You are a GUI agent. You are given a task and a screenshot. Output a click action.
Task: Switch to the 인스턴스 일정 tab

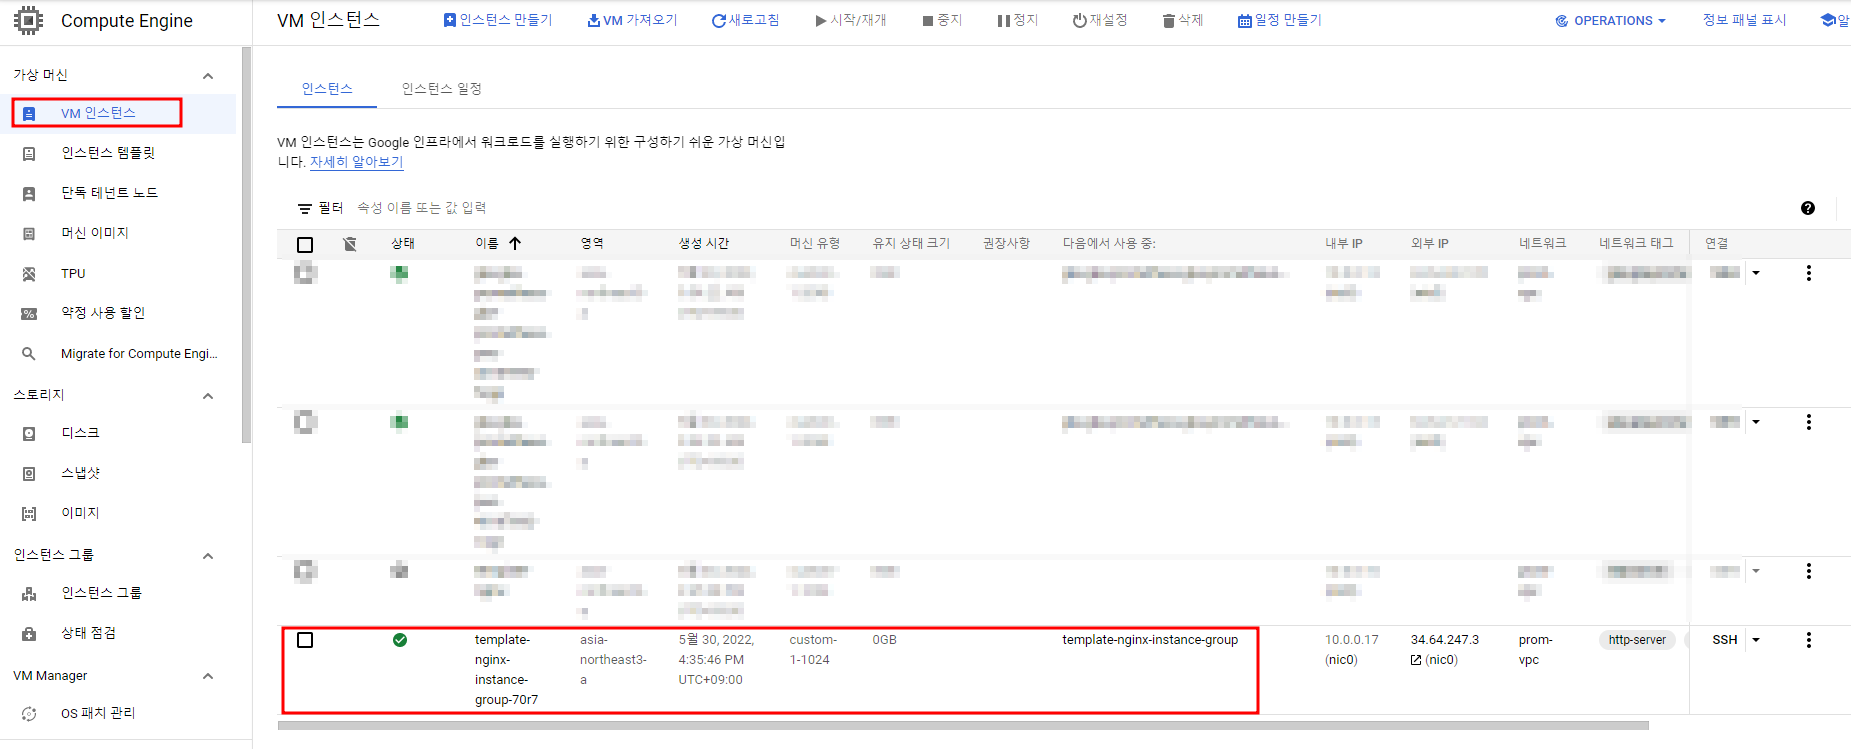(442, 88)
